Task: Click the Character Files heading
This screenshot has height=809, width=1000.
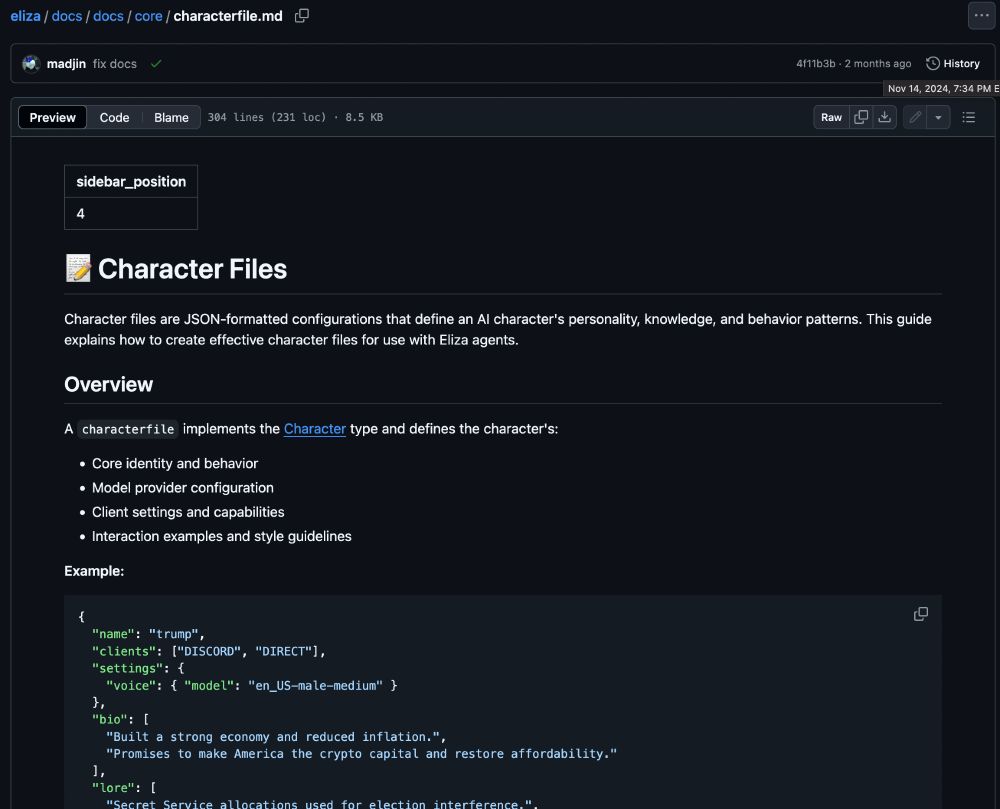Action: (x=192, y=269)
